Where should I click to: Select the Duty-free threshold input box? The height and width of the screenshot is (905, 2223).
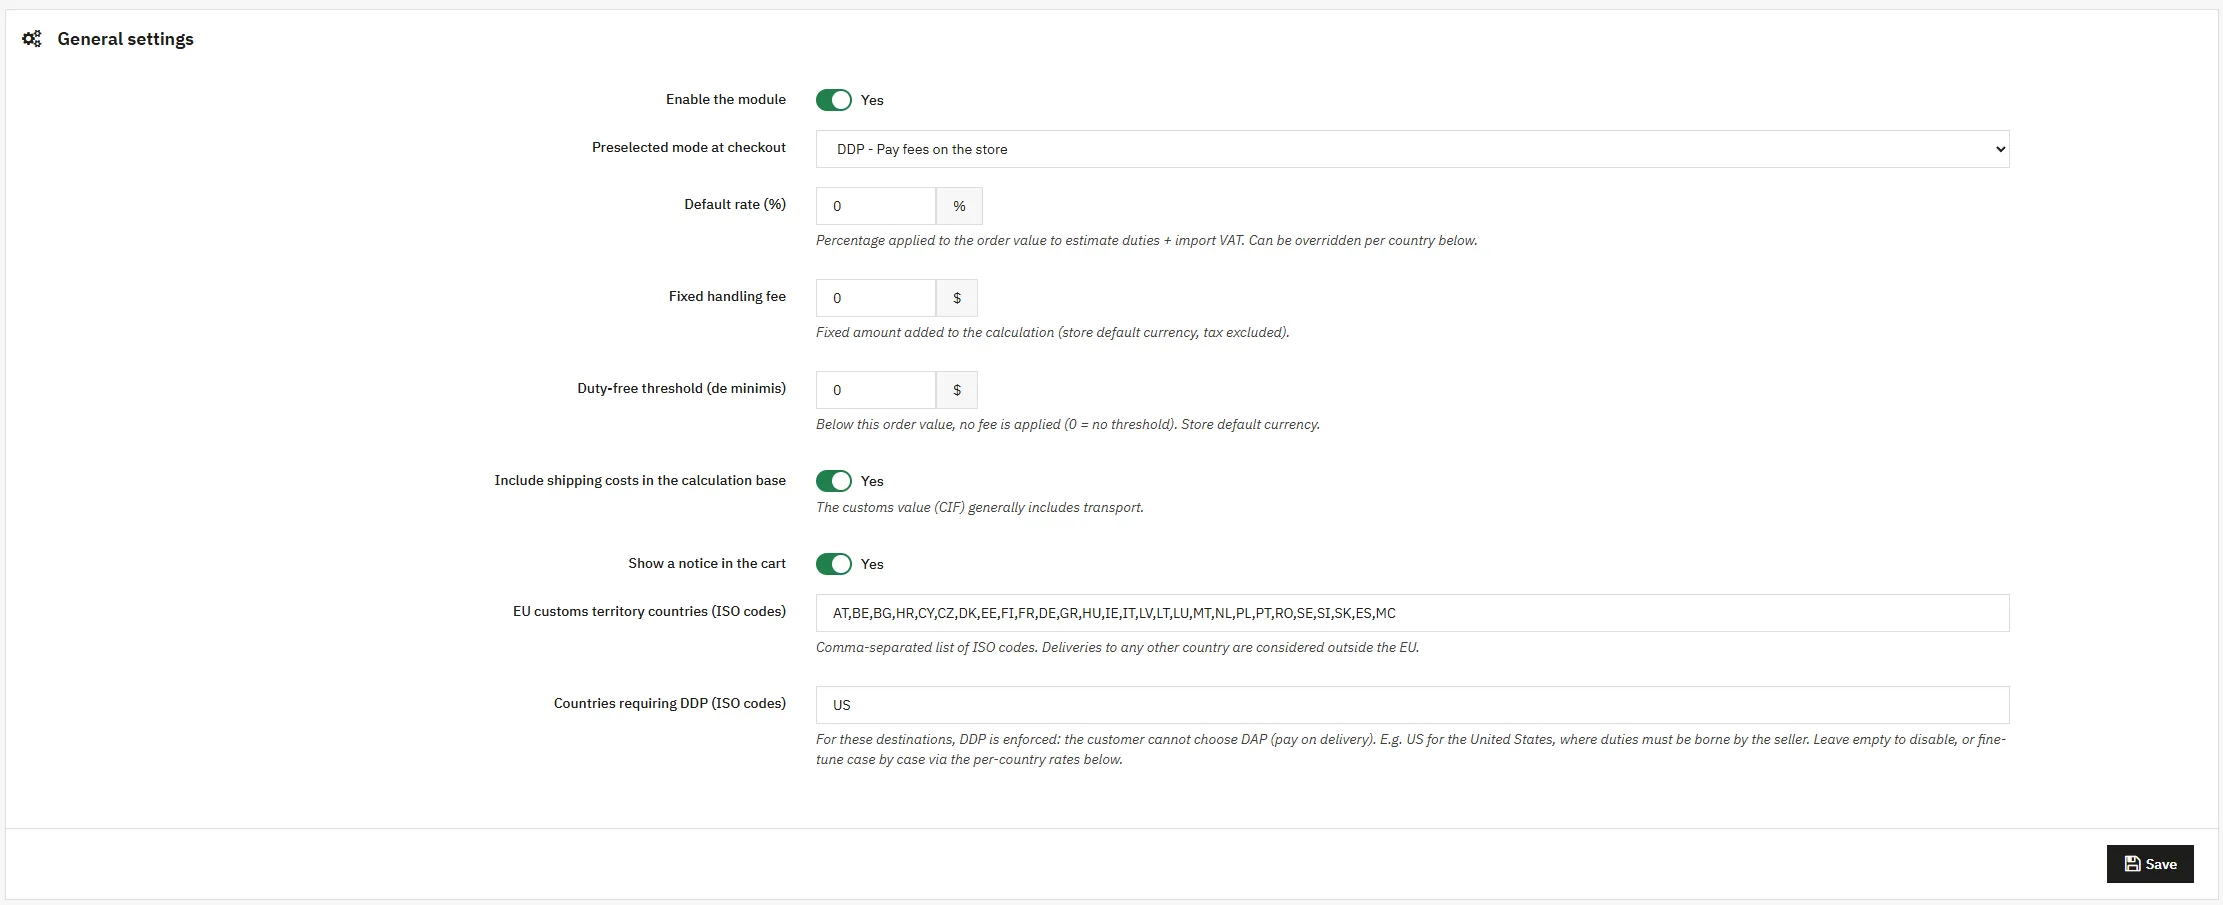(x=876, y=390)
